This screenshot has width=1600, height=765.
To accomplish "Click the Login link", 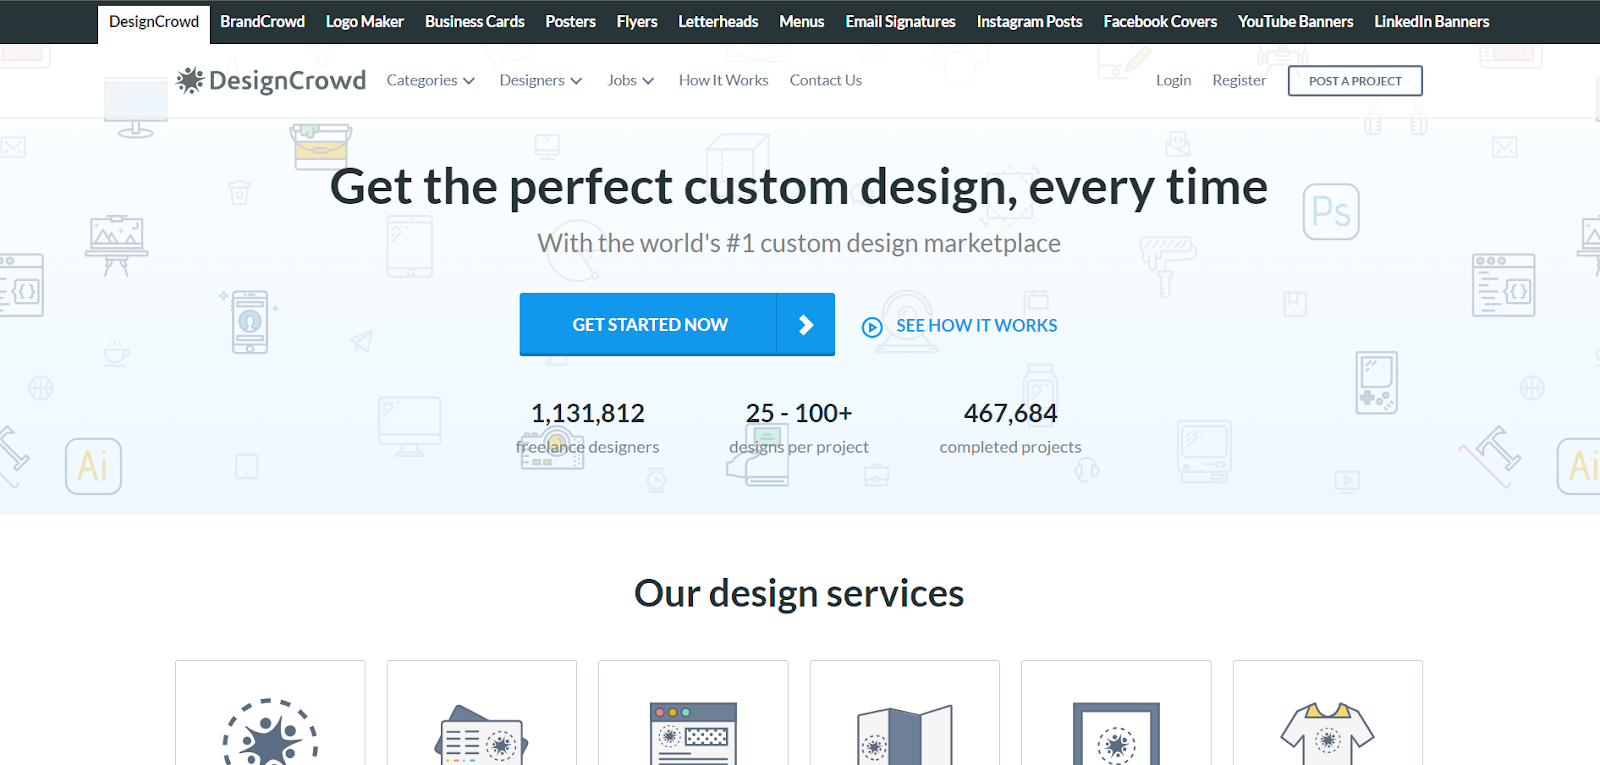I will [x=1174, y=81].
